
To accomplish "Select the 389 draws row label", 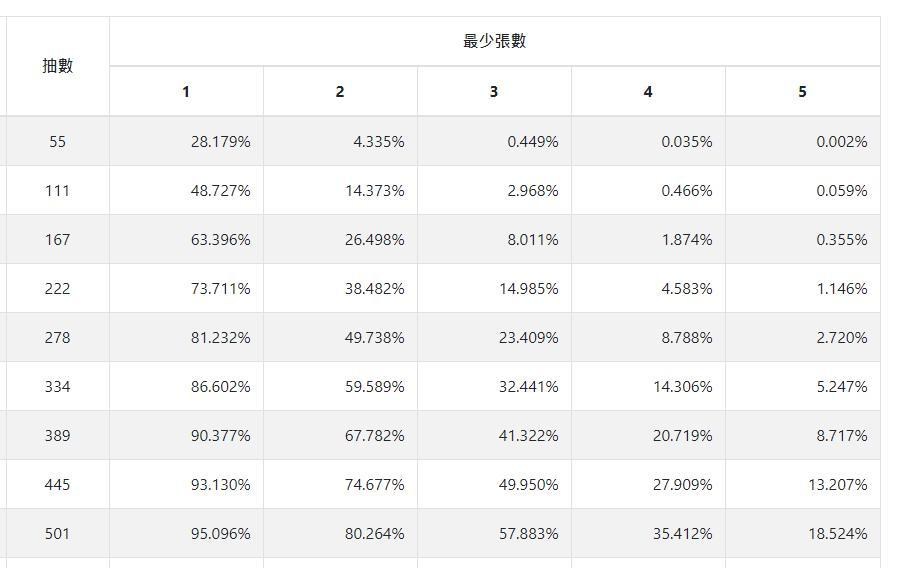I will pos(57,436).
